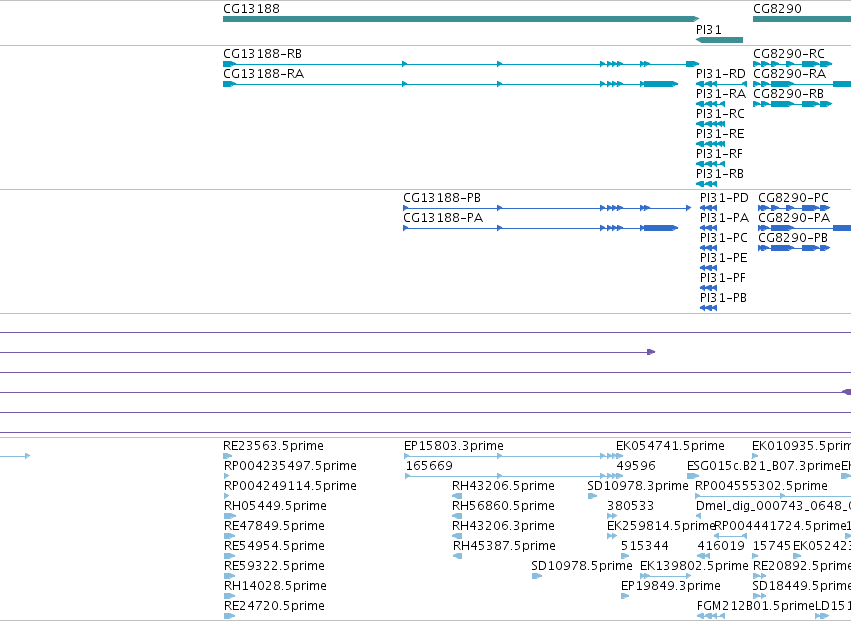Image resolution: width=851 pixels, height=621 pixels.
Task: Select the PI31-RE transcript label
Action: (720, 134)
